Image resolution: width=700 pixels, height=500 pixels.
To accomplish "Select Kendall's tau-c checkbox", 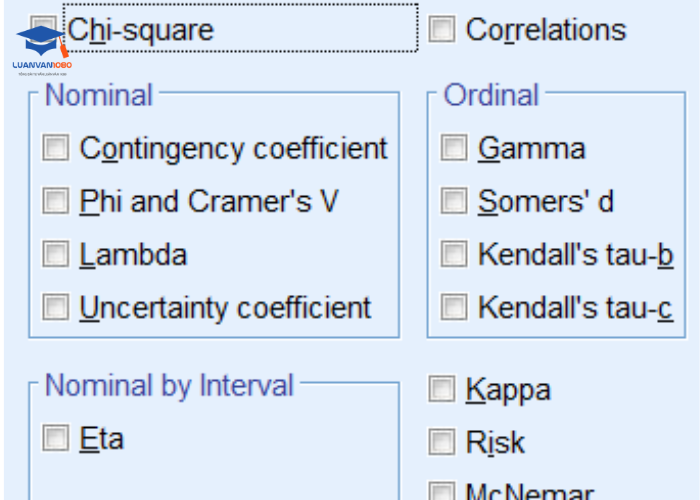I will (x=455, y=307).
